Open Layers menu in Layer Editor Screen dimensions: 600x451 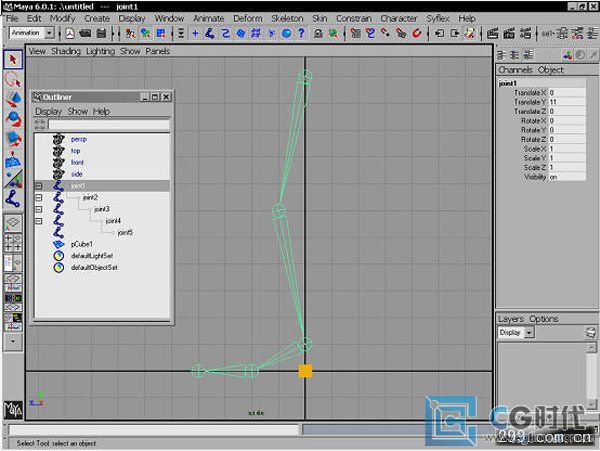511,319
